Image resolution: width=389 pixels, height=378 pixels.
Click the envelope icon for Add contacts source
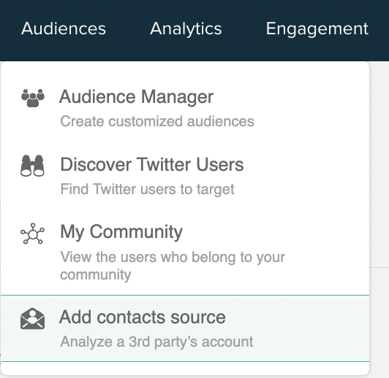pyautogui.click(x=32, y=319)
